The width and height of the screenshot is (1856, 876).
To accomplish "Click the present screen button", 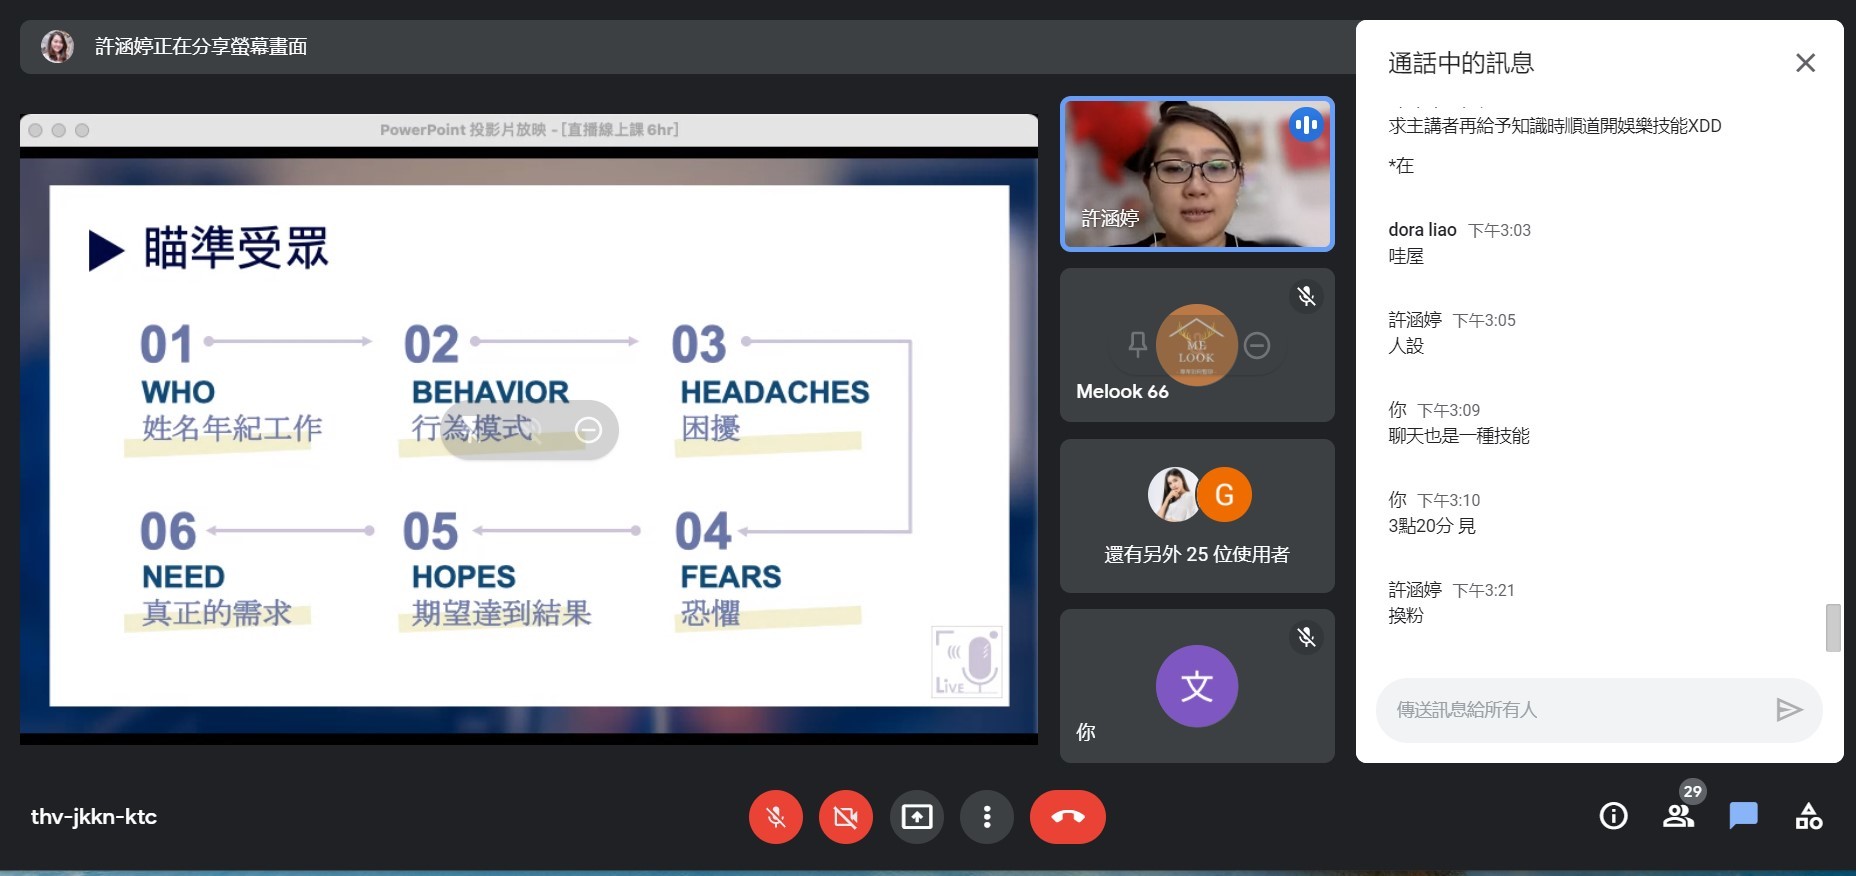I will pos(916,817).
